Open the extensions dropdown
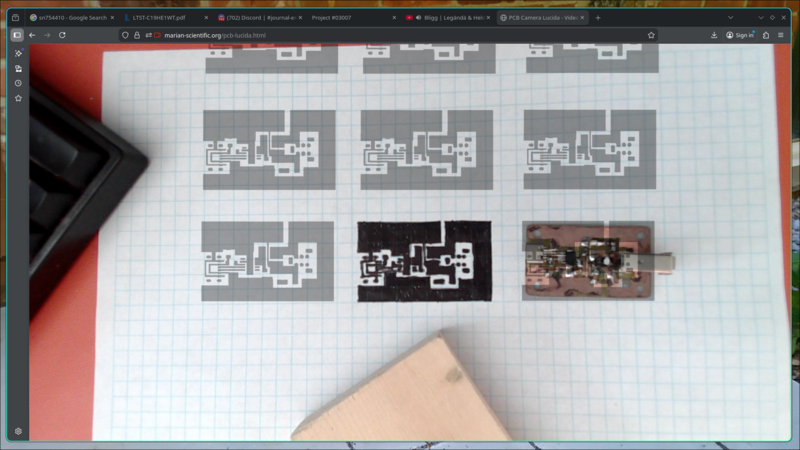 [x=766, y=35]
